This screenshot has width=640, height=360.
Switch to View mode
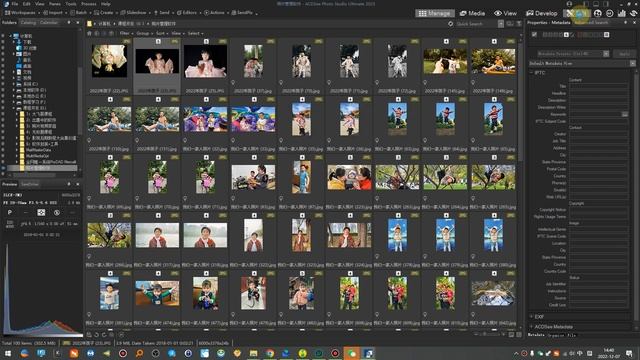[x=505, y=13]
